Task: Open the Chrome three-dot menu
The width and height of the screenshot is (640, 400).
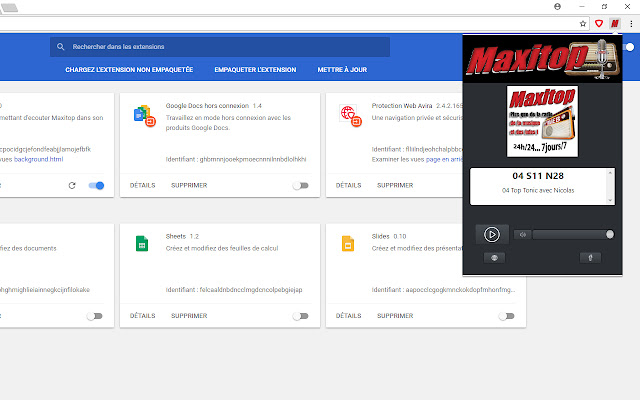Action: click(x=631, y=24)
